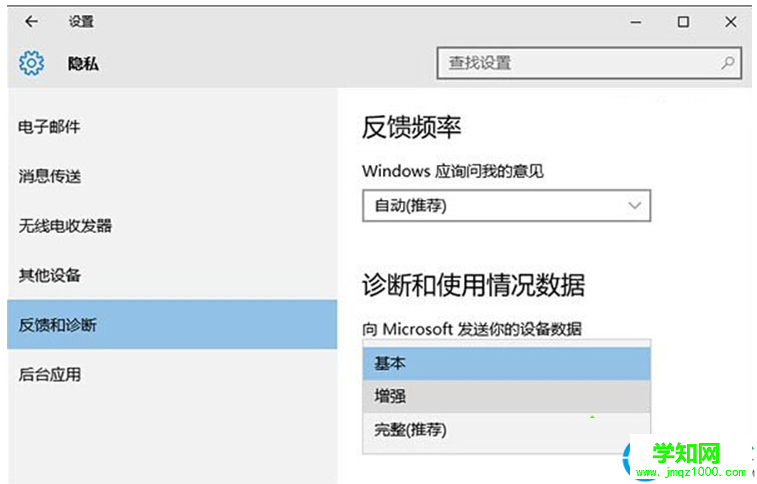Click the chevron arrow on feedback dropdown
Screen dimensions: 757x484
click(634, 205)
